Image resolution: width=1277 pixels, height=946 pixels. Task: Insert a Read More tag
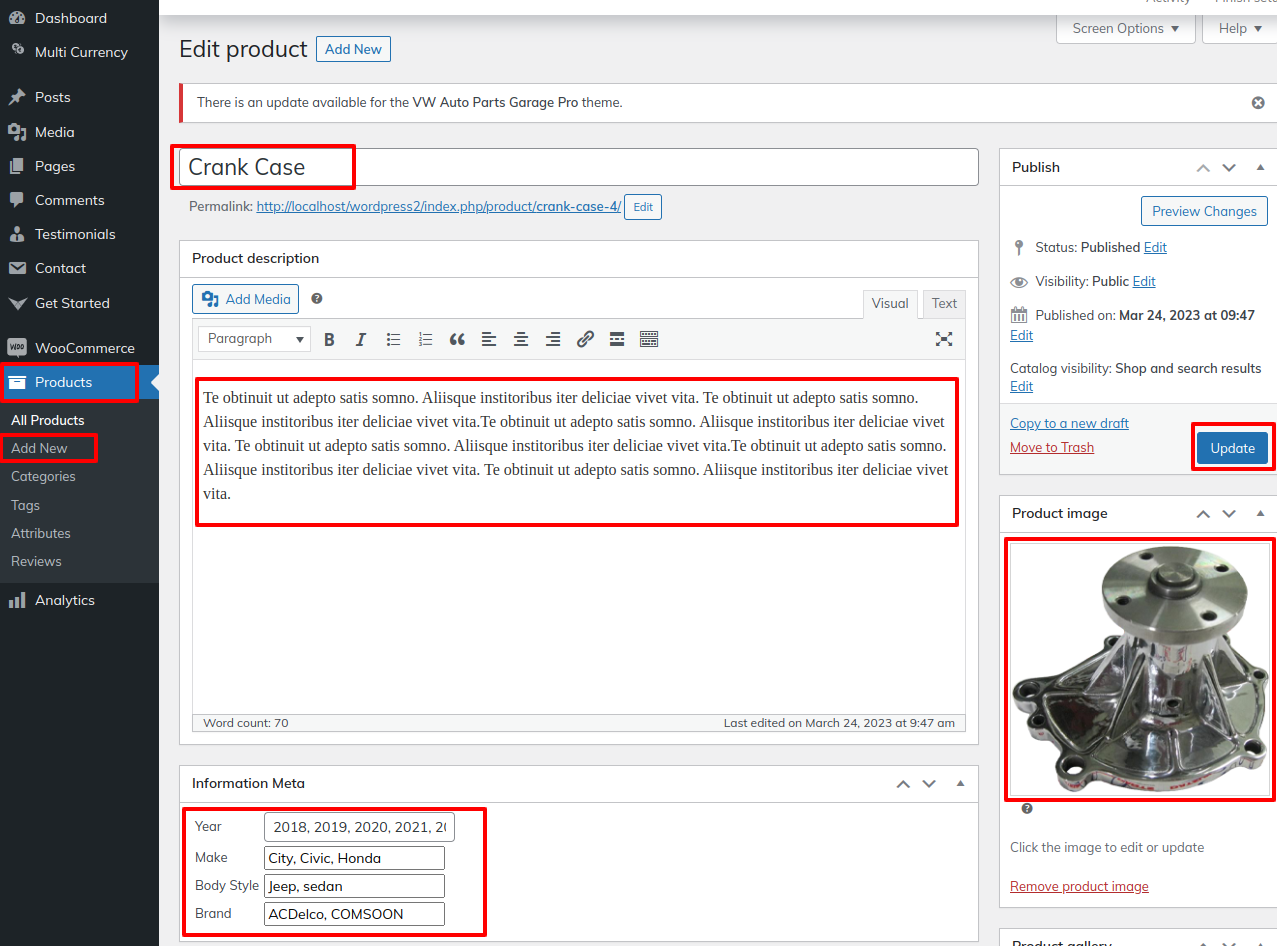617,340
